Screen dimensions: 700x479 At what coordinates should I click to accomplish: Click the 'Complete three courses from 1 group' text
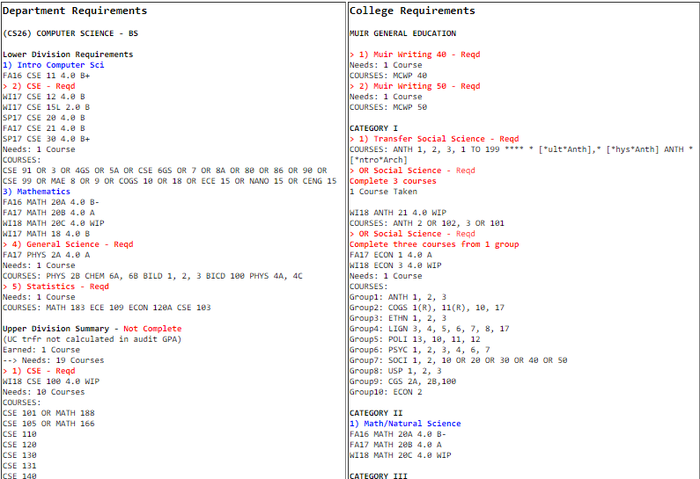pyautogui.click(x=430, y=244)
